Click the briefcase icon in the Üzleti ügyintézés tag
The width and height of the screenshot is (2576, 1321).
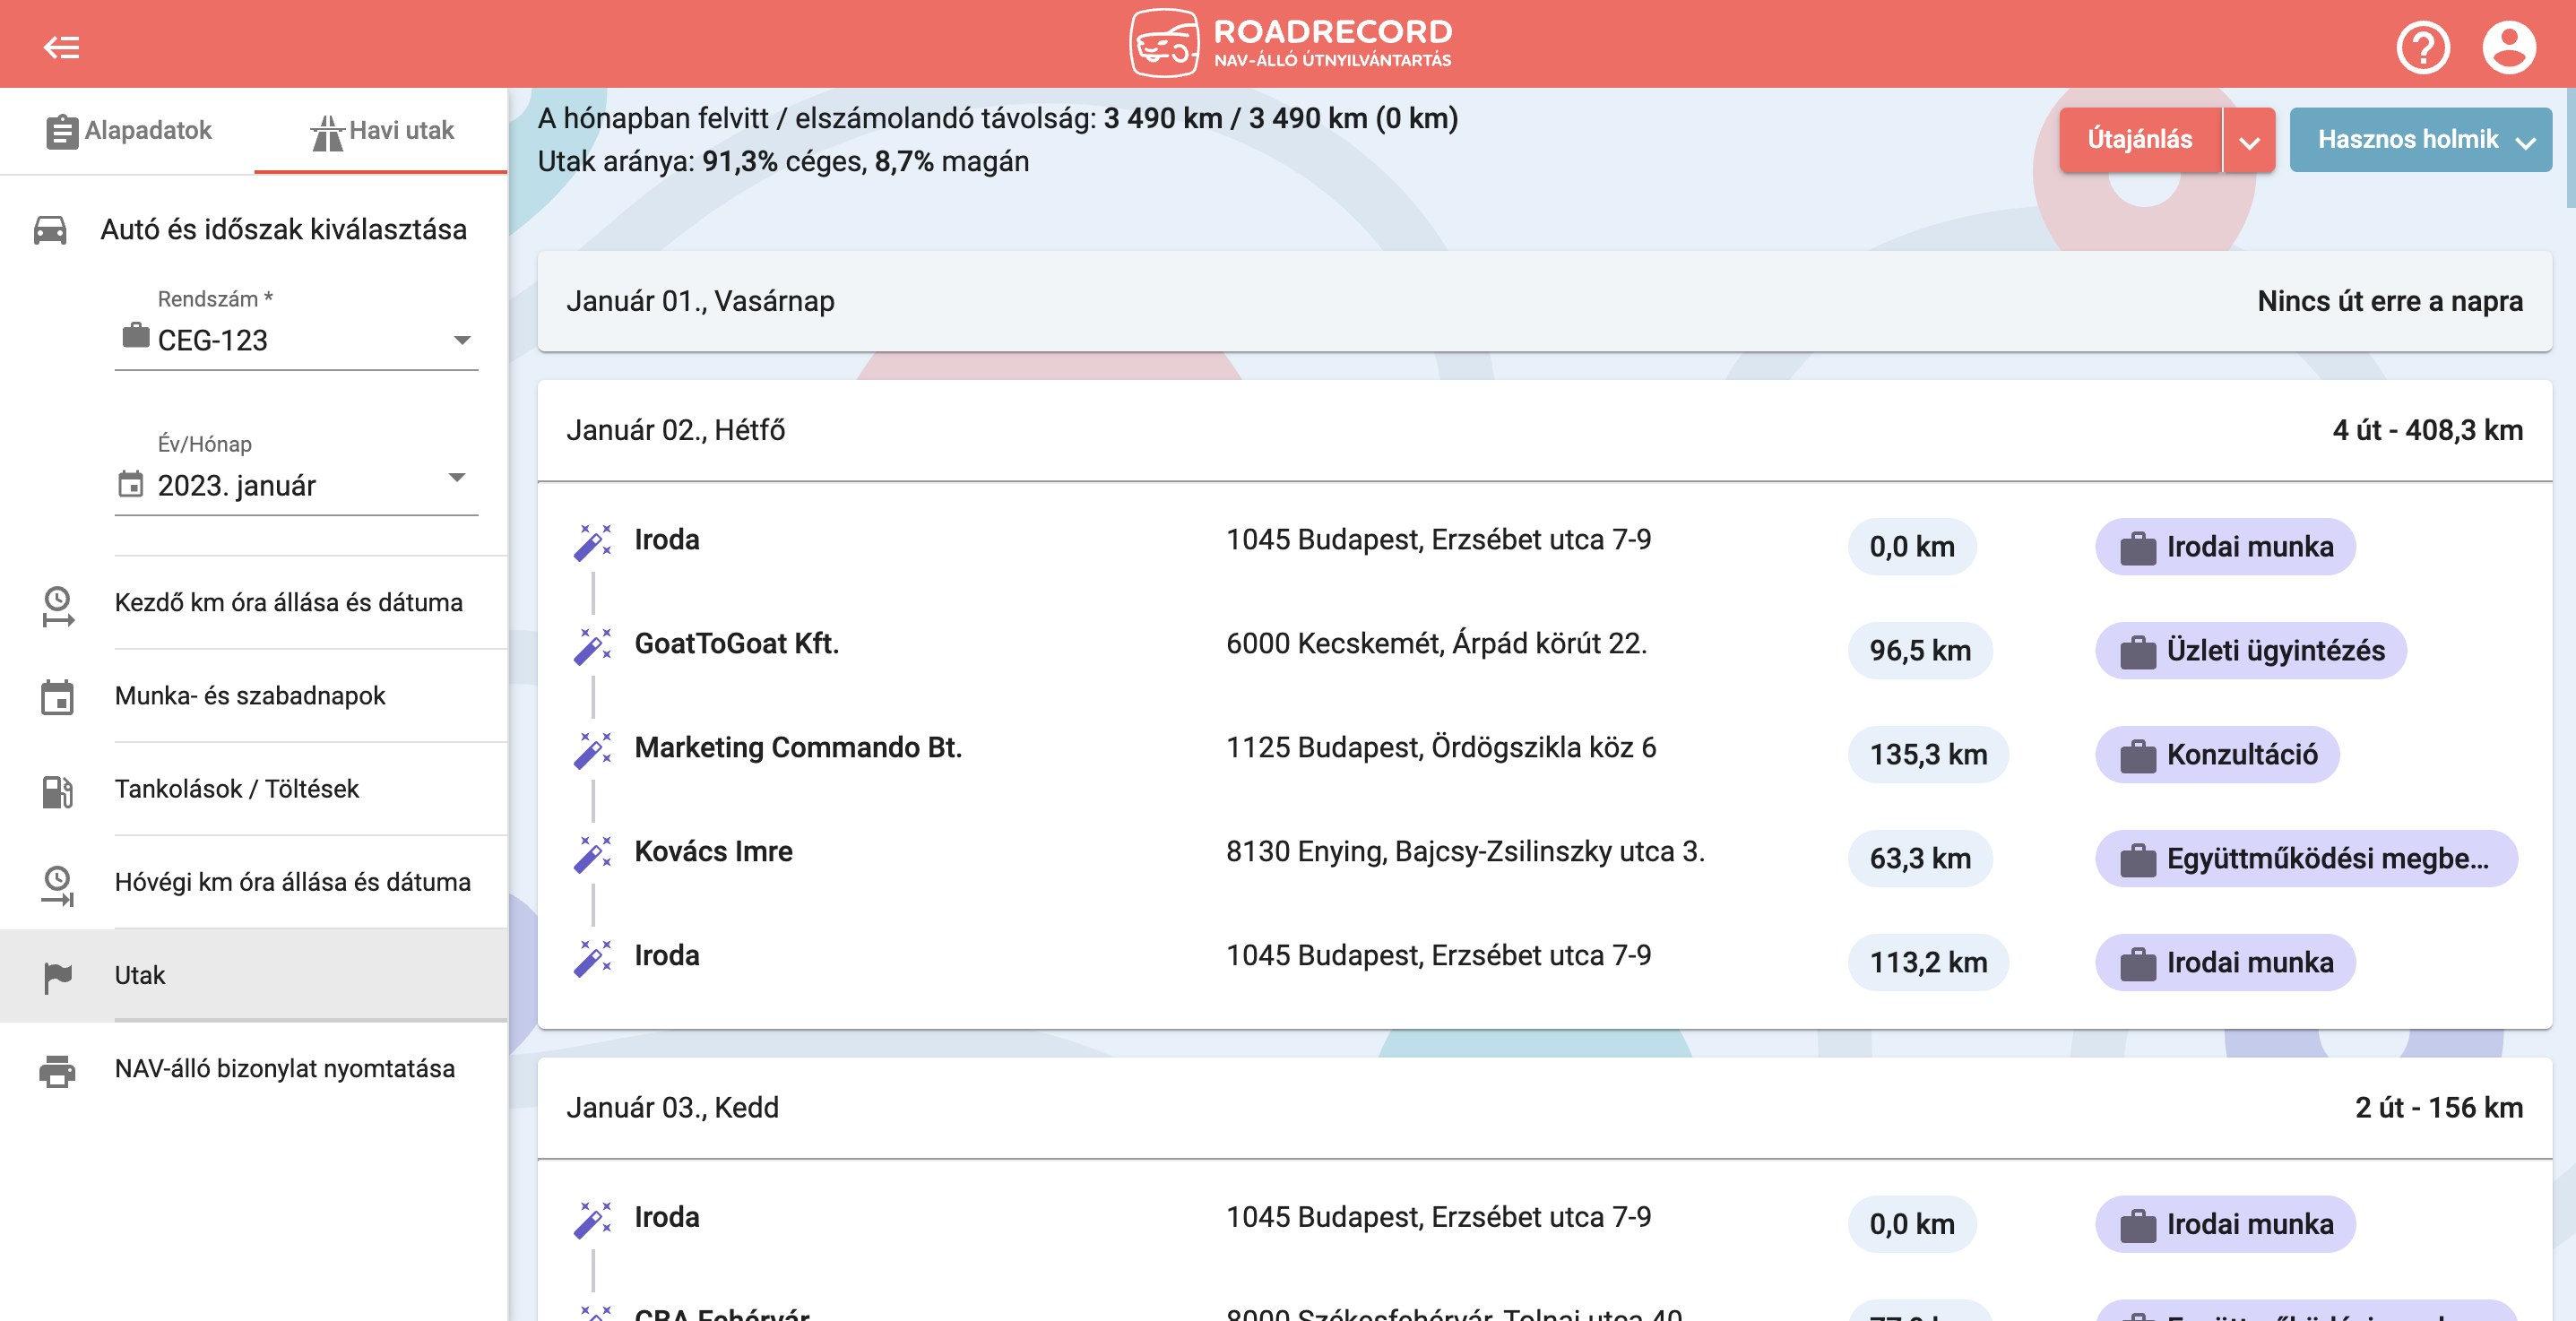click(x=2137, y=652)
